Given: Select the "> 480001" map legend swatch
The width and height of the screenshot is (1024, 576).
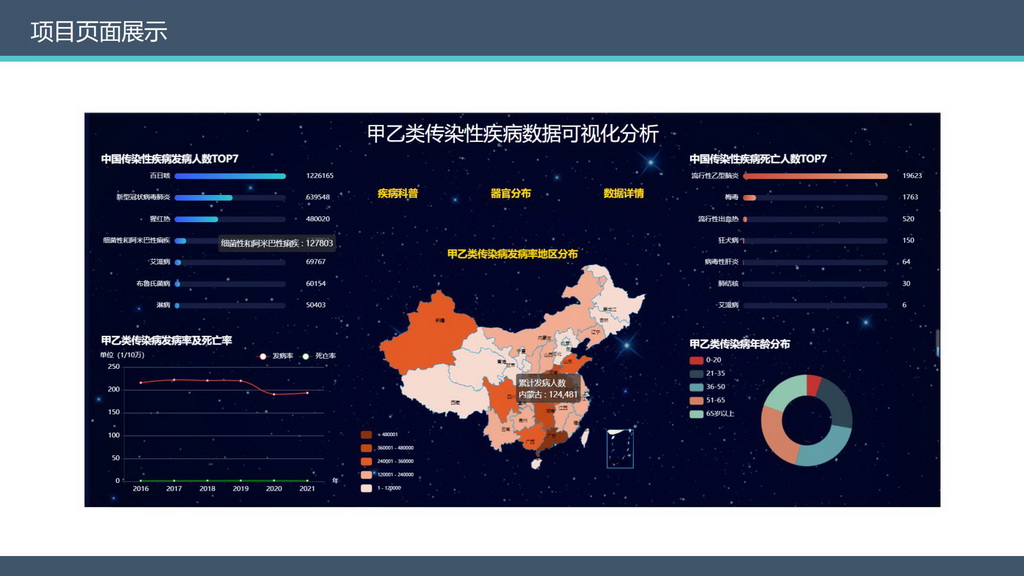Looking at the screenshot, I should (x=366, y=434).
